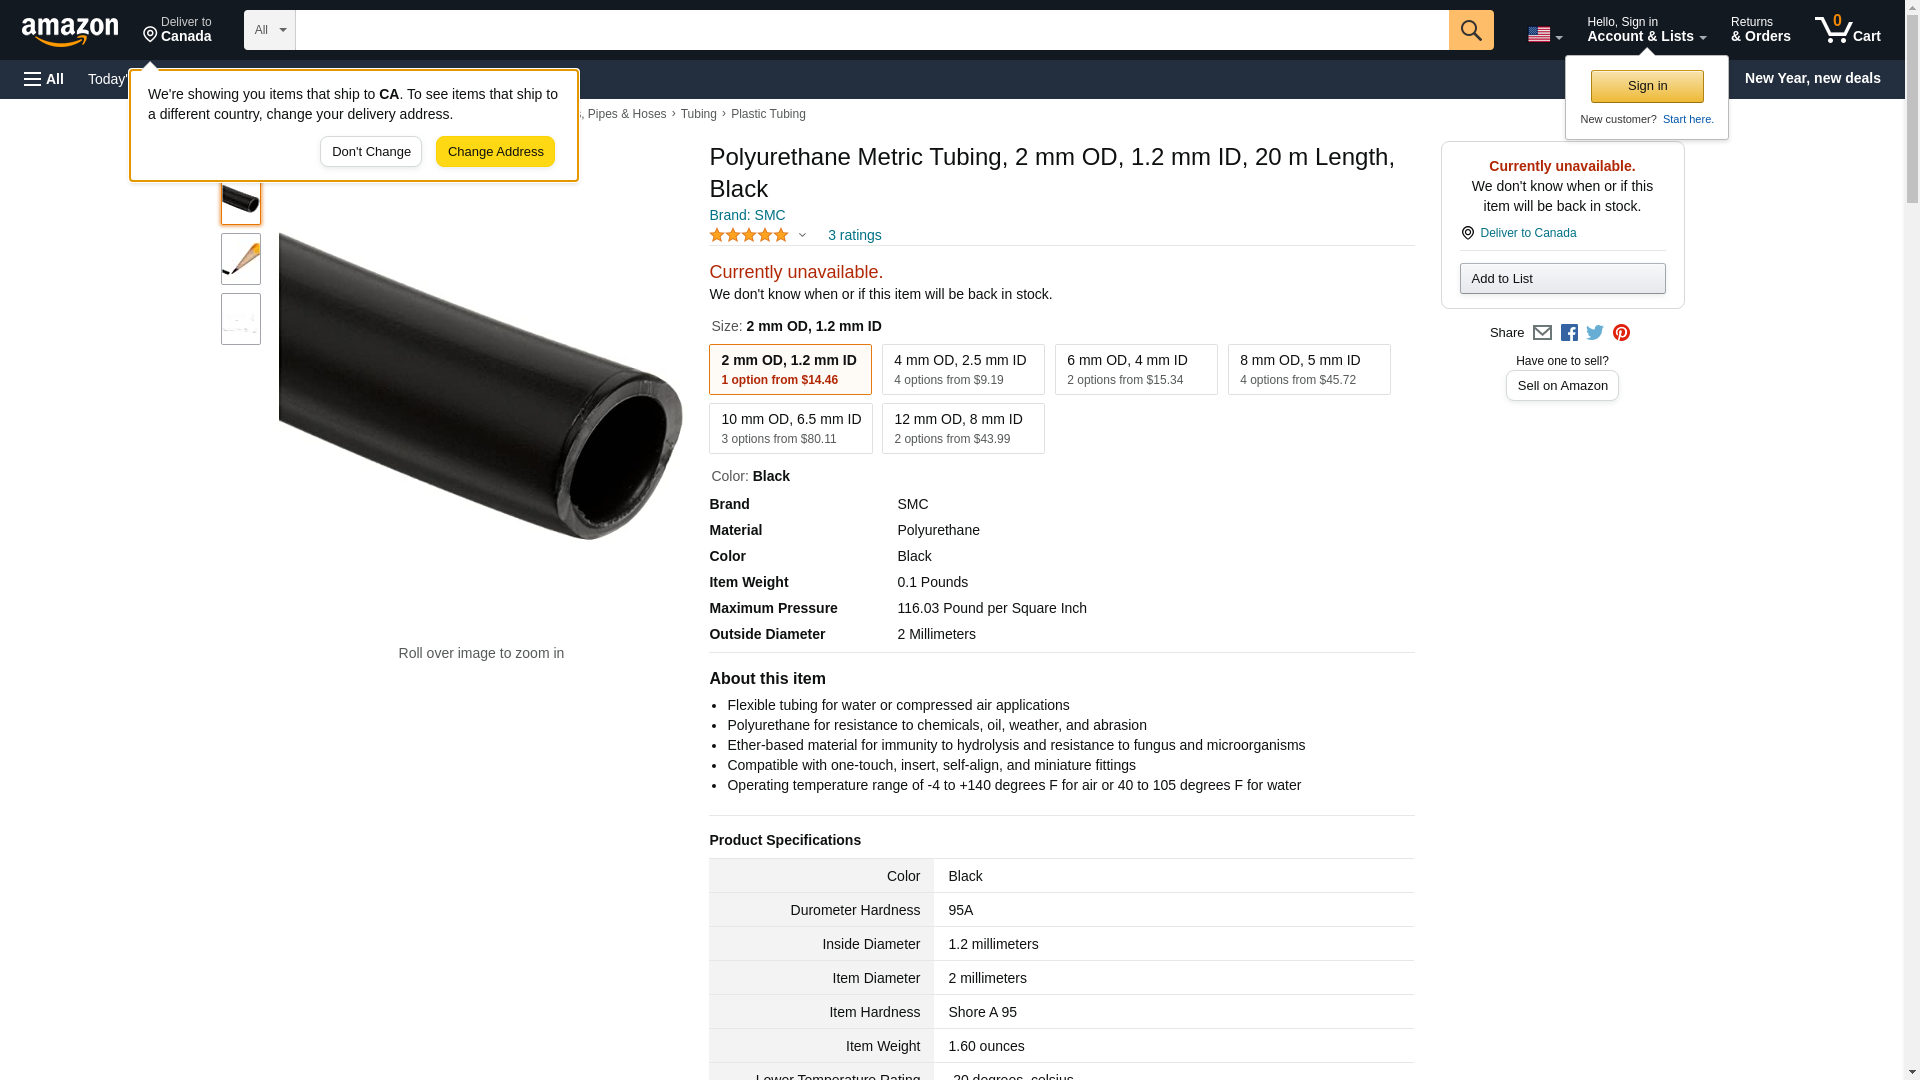This screenshot has width=1920, height=1080.
Task: Expand the star ratings breakdown popover
Action: click(x=801, y=236)
